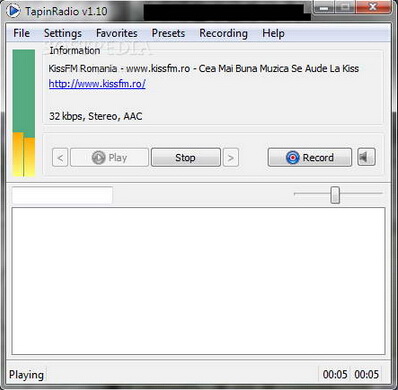Click inside the empty station list area
398x390 pixels.
[198, 281]
